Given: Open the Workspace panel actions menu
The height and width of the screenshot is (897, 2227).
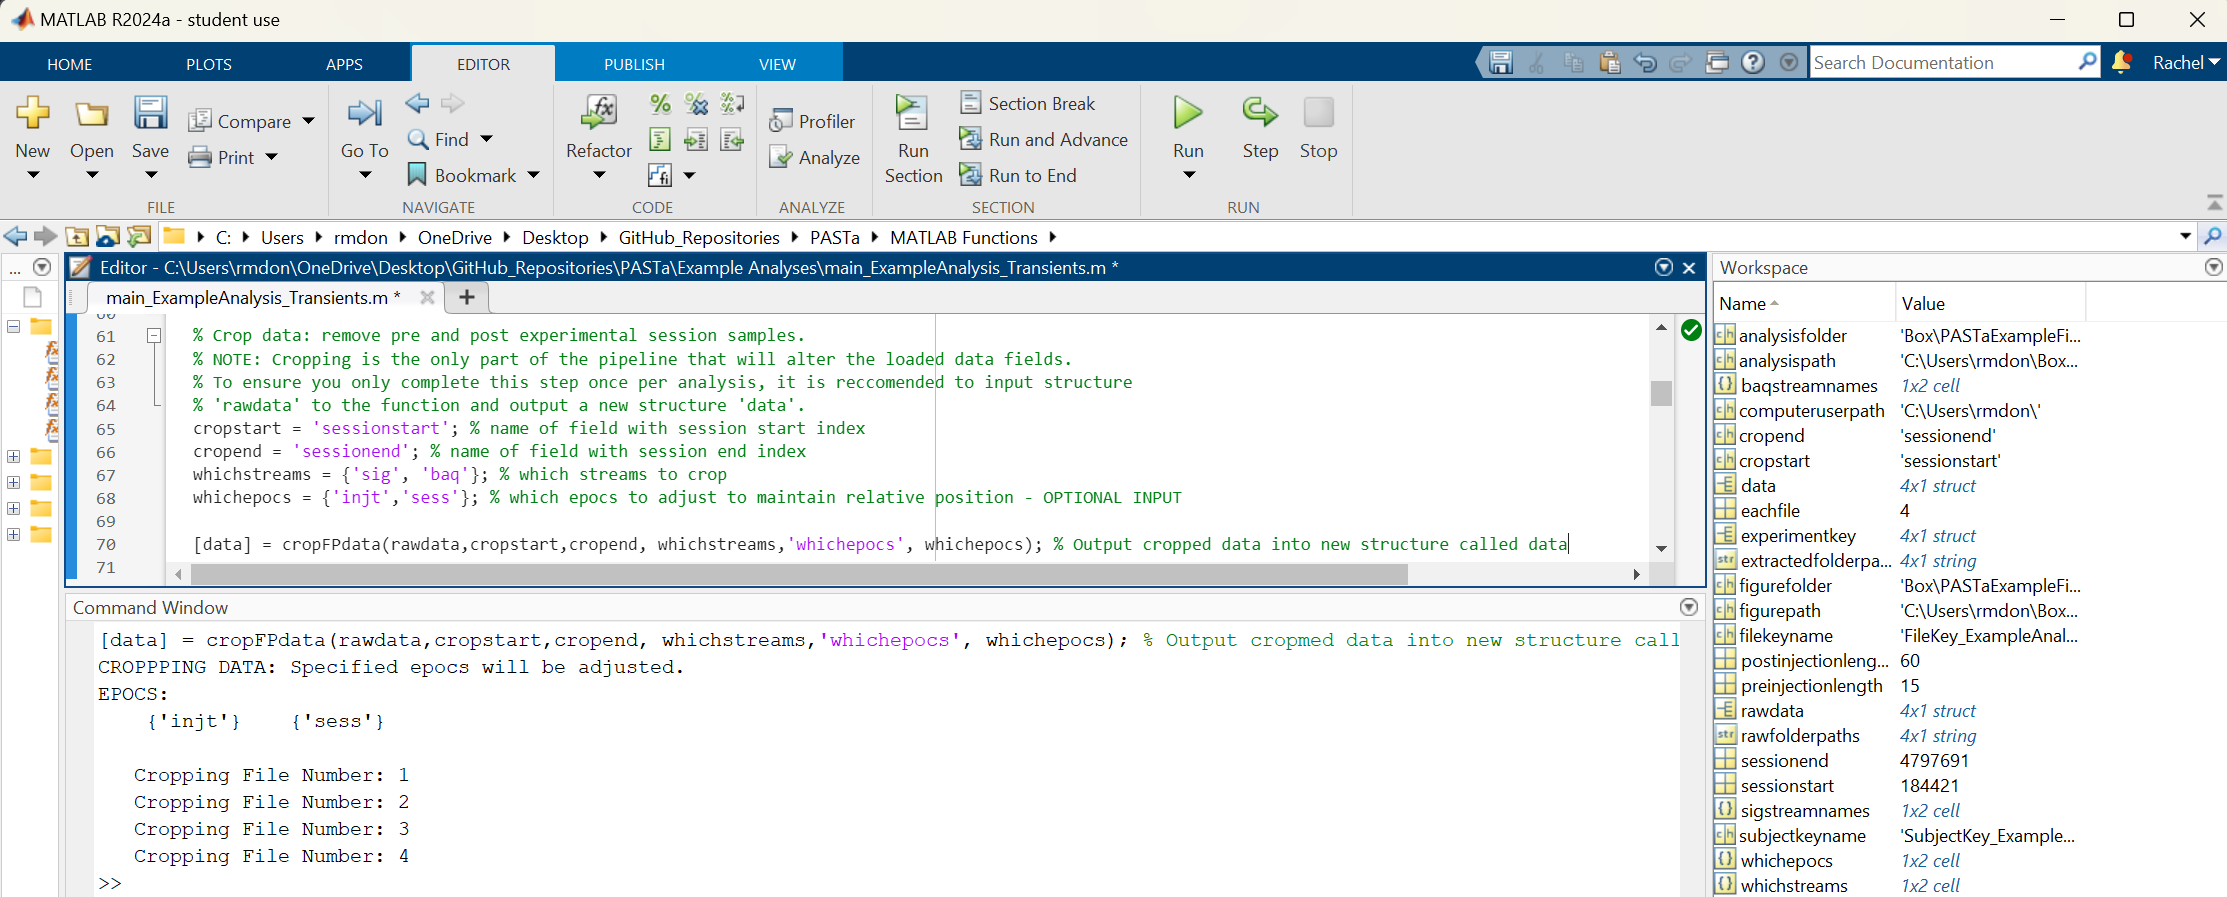Looking at the screenshot, I should coord(2214,267).
